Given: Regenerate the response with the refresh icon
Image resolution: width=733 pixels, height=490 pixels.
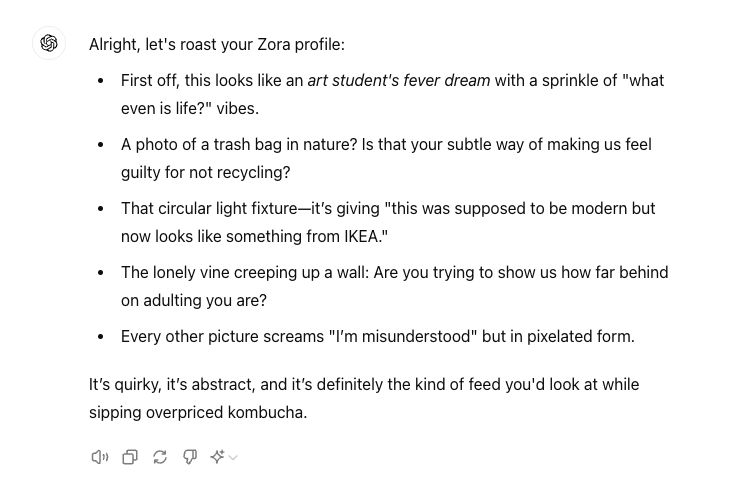Looking at the screenshot, I should [160, 457].
